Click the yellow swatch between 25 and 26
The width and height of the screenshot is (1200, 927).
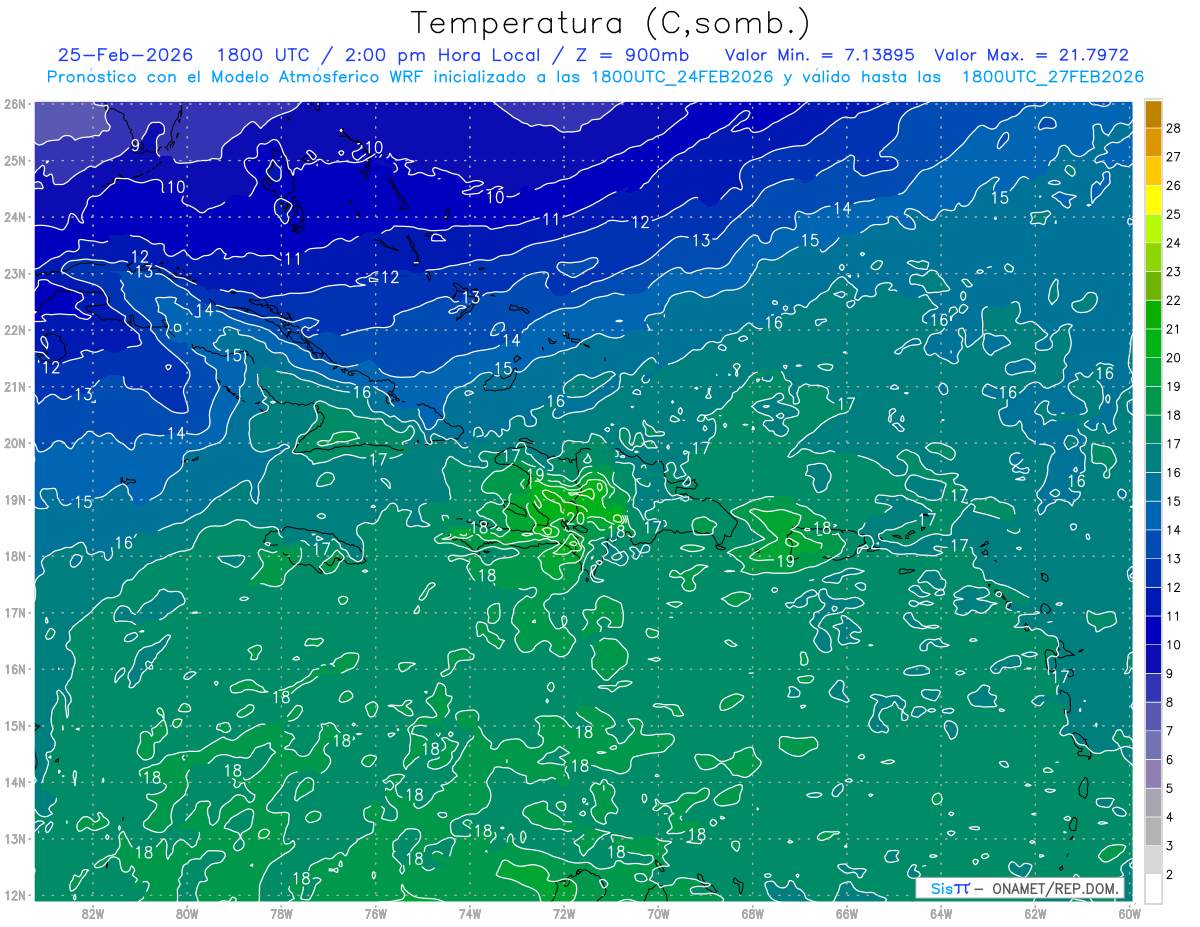1153,200
